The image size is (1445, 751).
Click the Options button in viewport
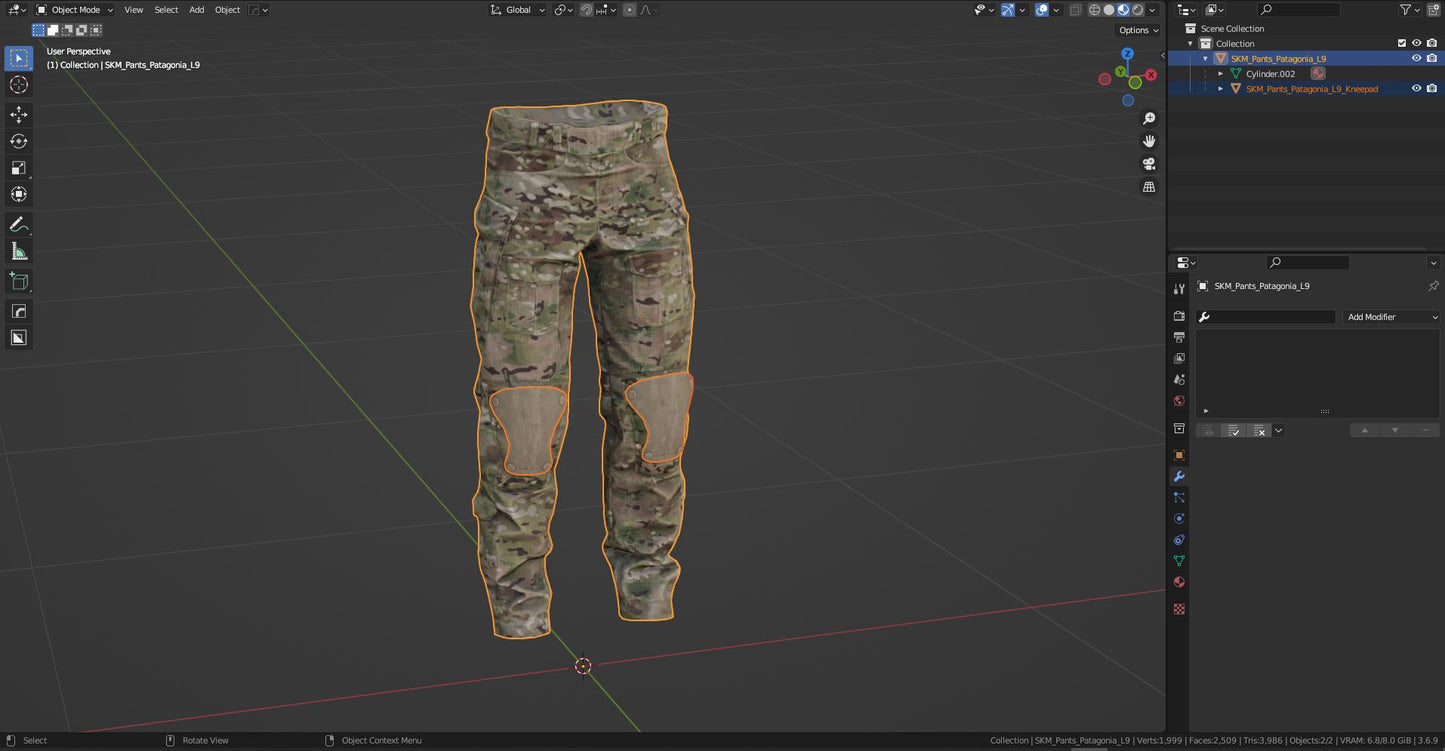[x=1137, y=30]
